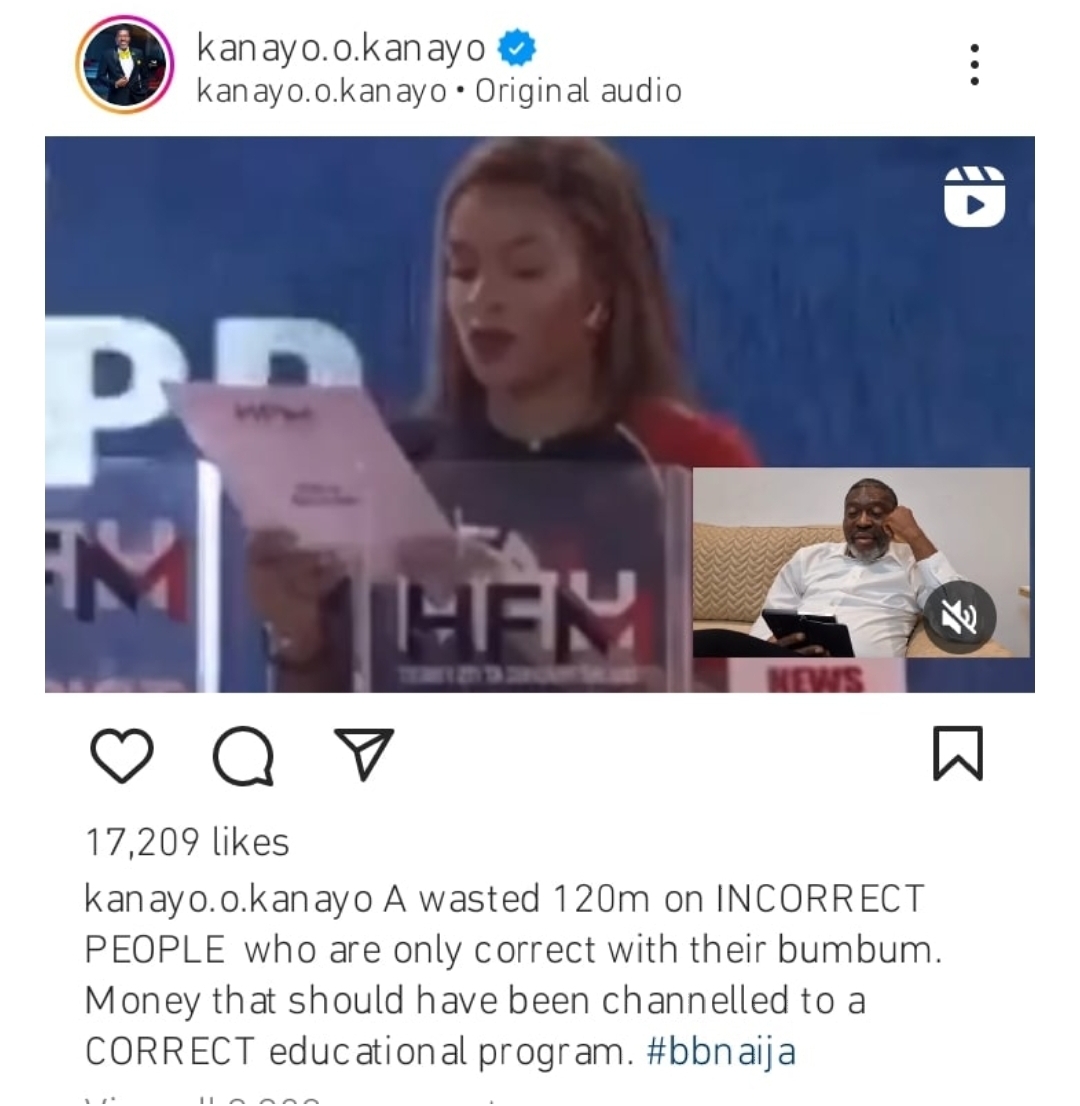
Task: Open the kanayo.o.kanayo username at top
Action: pyautogui.click(x=341, y=48)
